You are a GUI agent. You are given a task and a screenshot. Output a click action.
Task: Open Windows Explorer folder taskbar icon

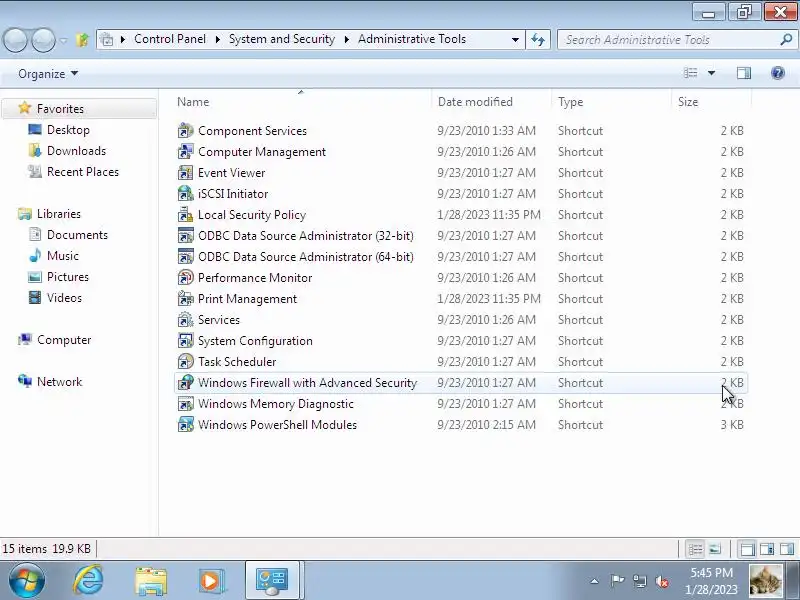click(x=151, y=581)
